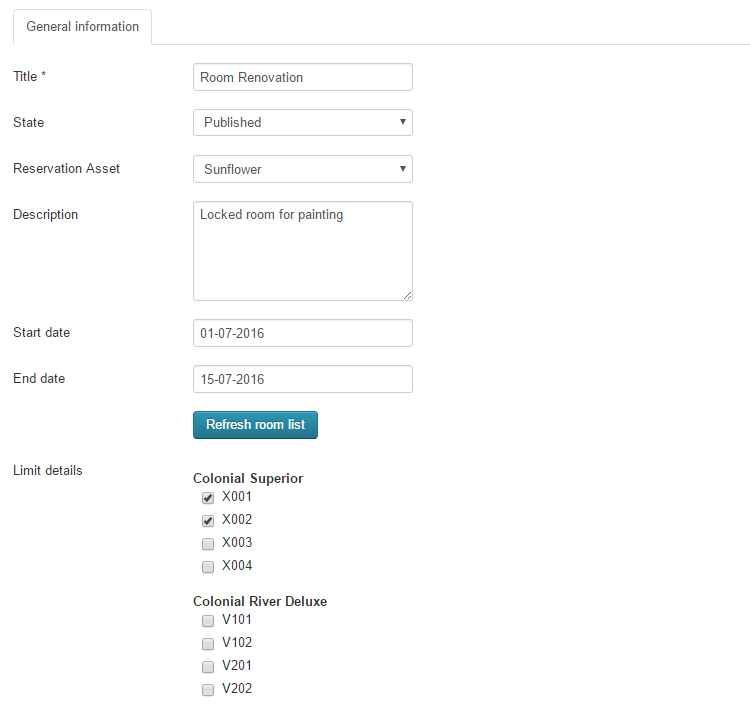The width and height of the screenshot is (750, 706).
Task: Click the State dropdown arrow
Action: tap(402, 122)
